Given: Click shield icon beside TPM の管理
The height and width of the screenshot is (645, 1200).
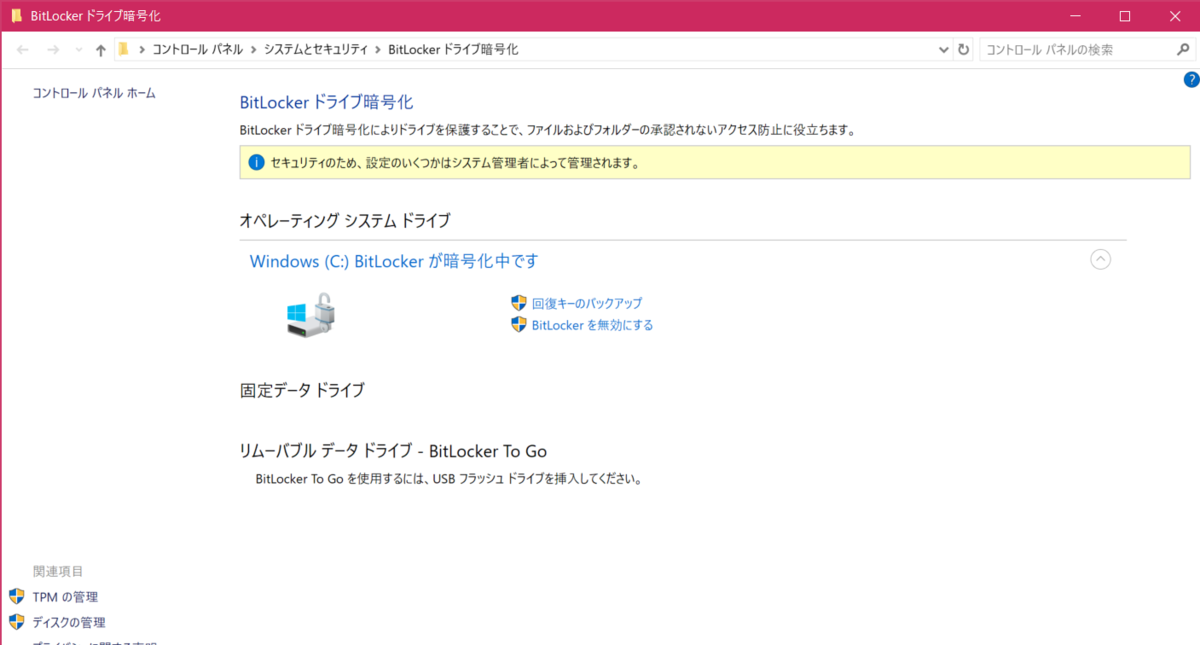Looking at the screenshot, I should [x=16, y=596].
